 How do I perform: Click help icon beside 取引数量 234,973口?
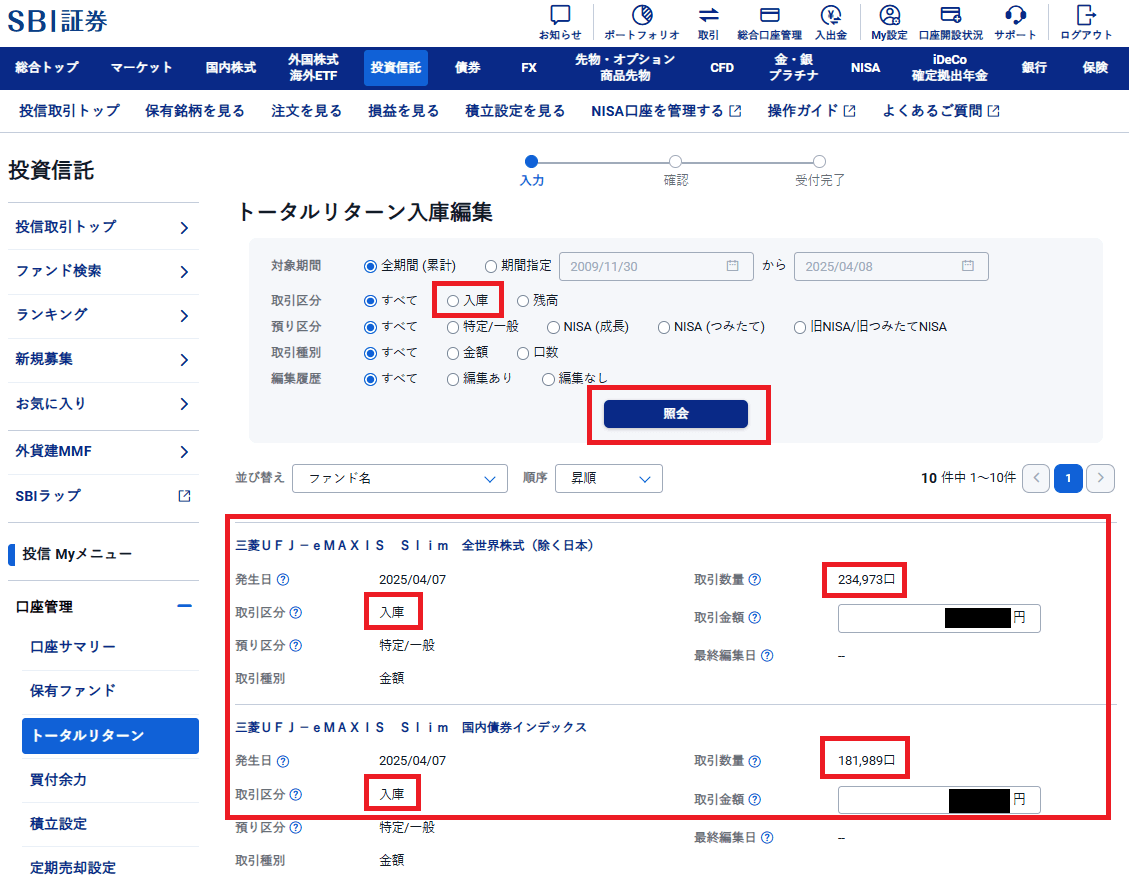[755, 580]
